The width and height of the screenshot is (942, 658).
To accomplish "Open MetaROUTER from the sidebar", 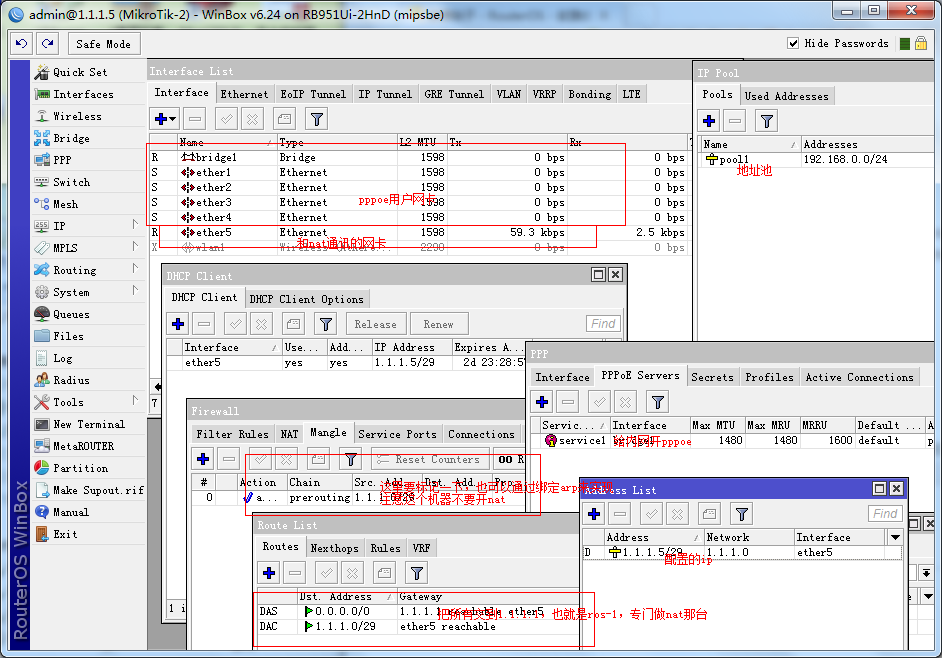I will (83, 446).
